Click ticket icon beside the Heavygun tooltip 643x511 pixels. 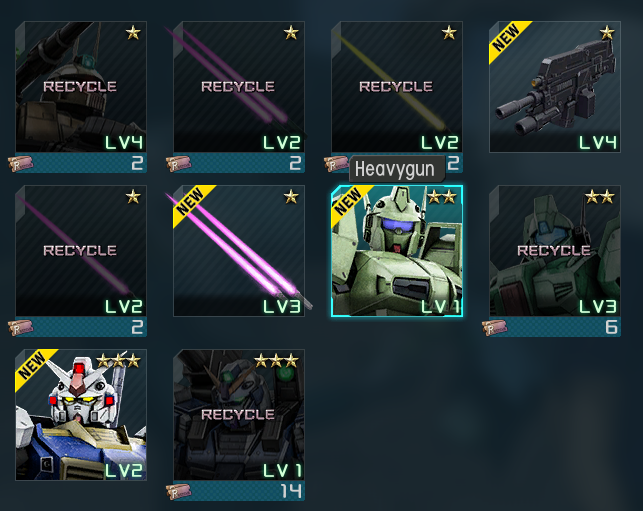pyautogui.click(x=336, y=164)
